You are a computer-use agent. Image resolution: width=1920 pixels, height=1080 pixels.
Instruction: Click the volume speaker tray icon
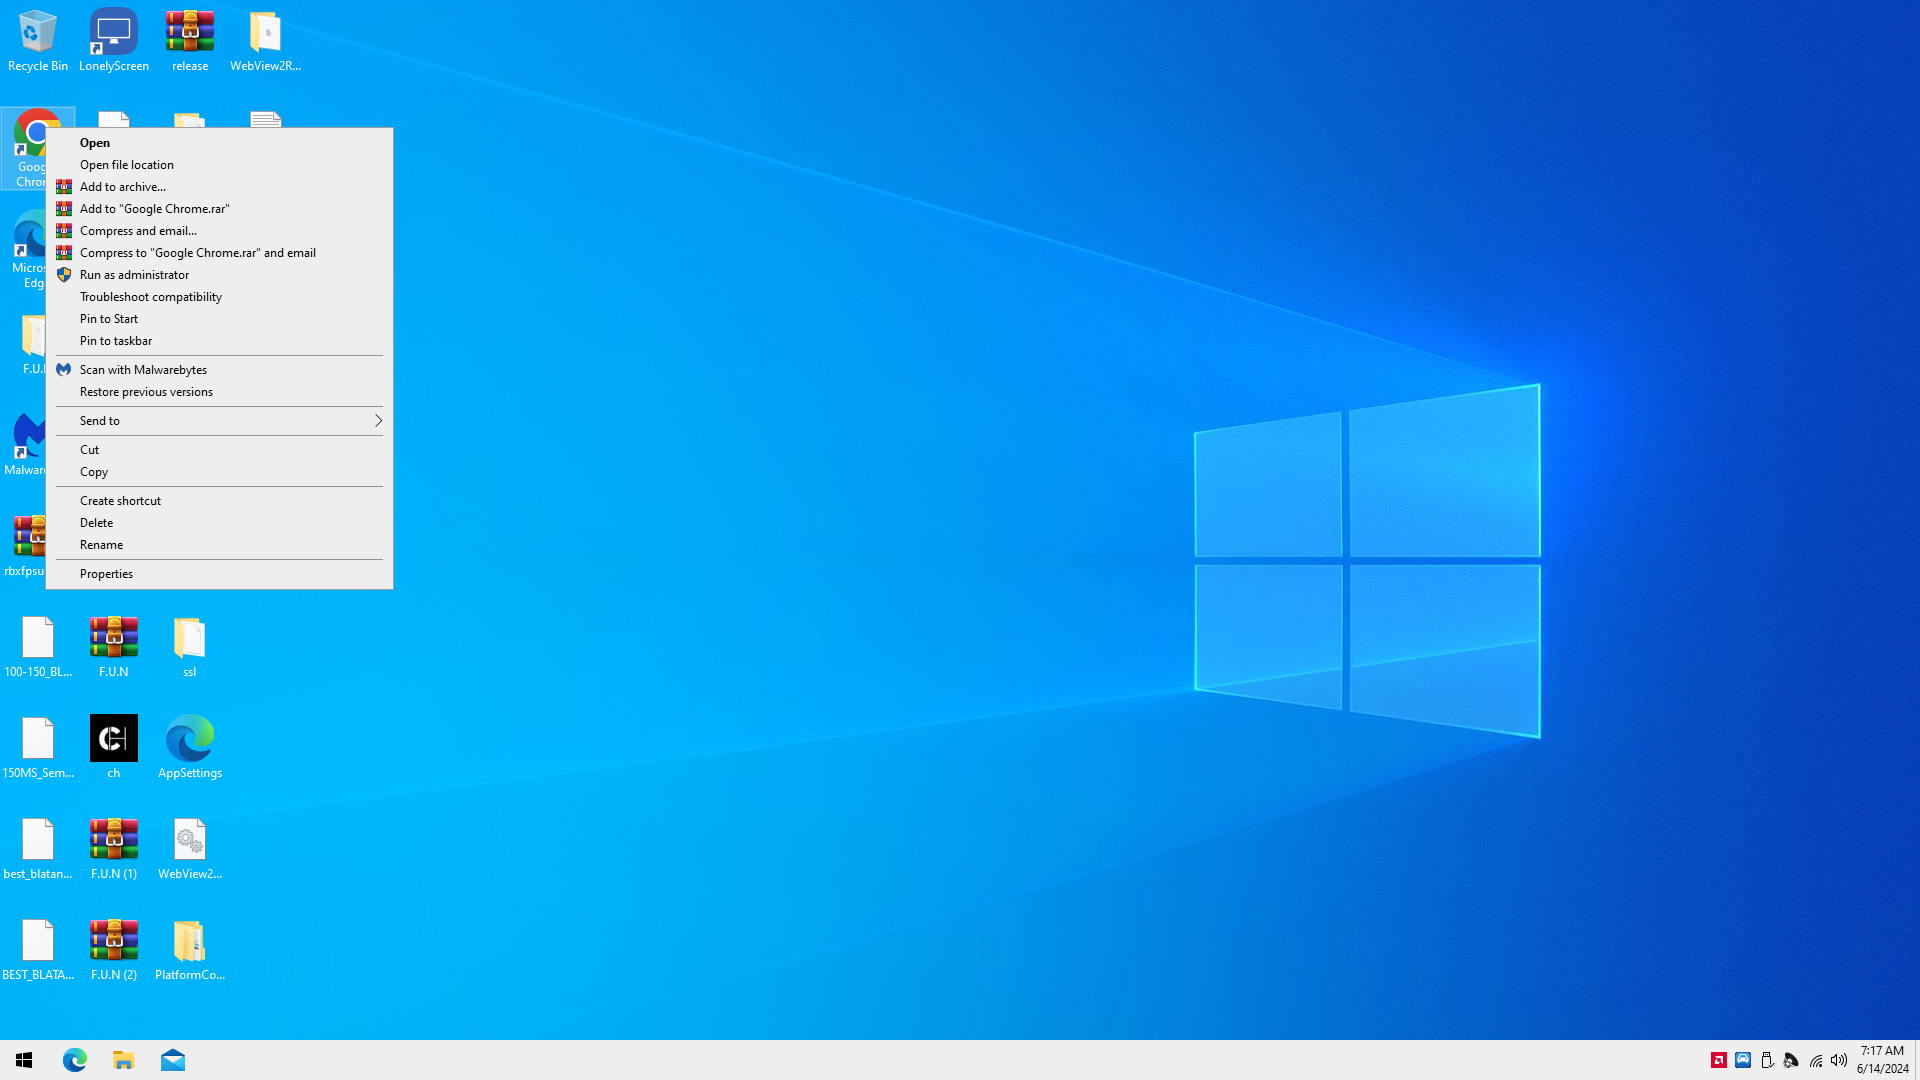tap(1839, 1060)
